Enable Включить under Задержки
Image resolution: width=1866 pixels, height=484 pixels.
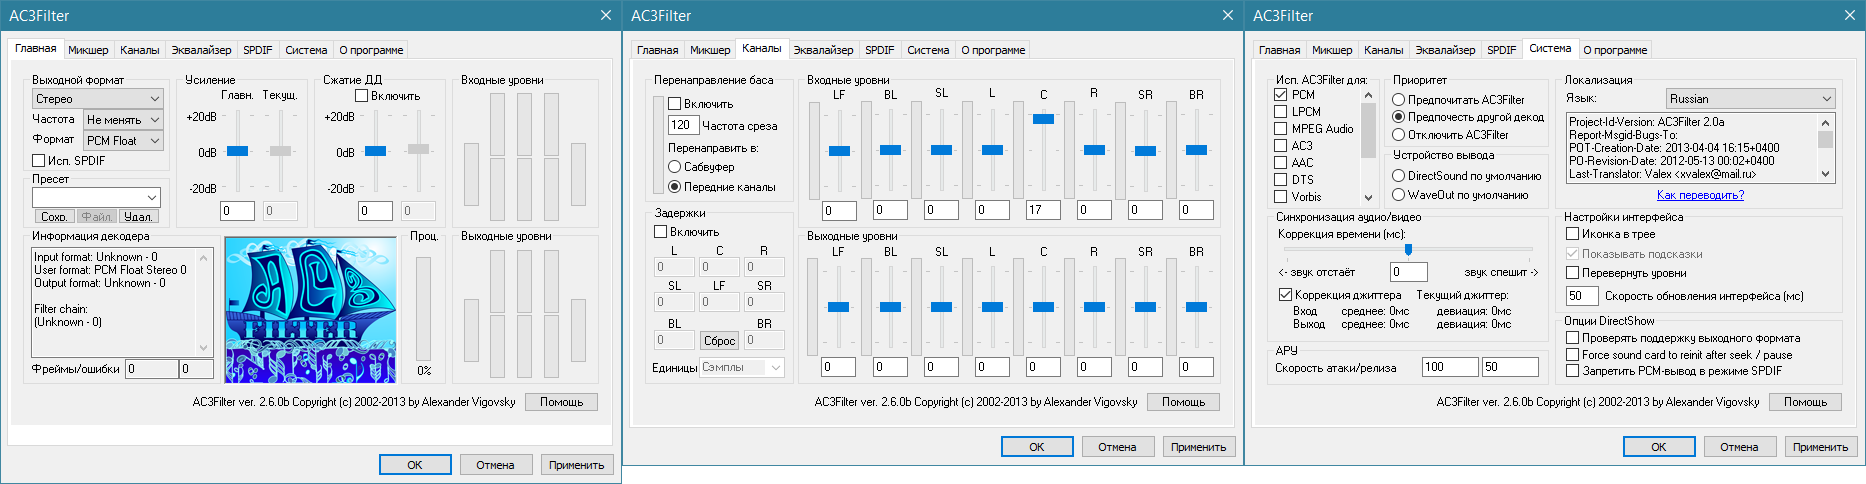pos(687,232)
